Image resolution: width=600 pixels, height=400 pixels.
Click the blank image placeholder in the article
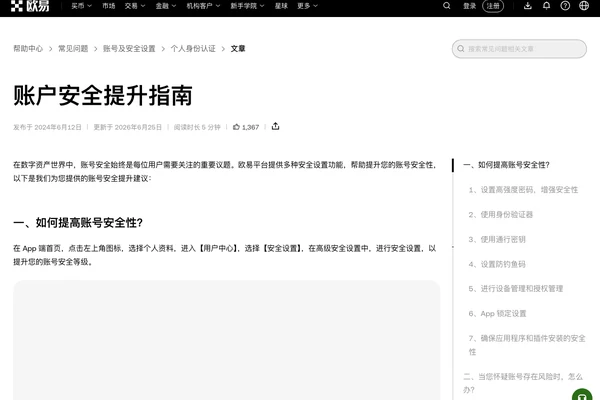point(227,340)
